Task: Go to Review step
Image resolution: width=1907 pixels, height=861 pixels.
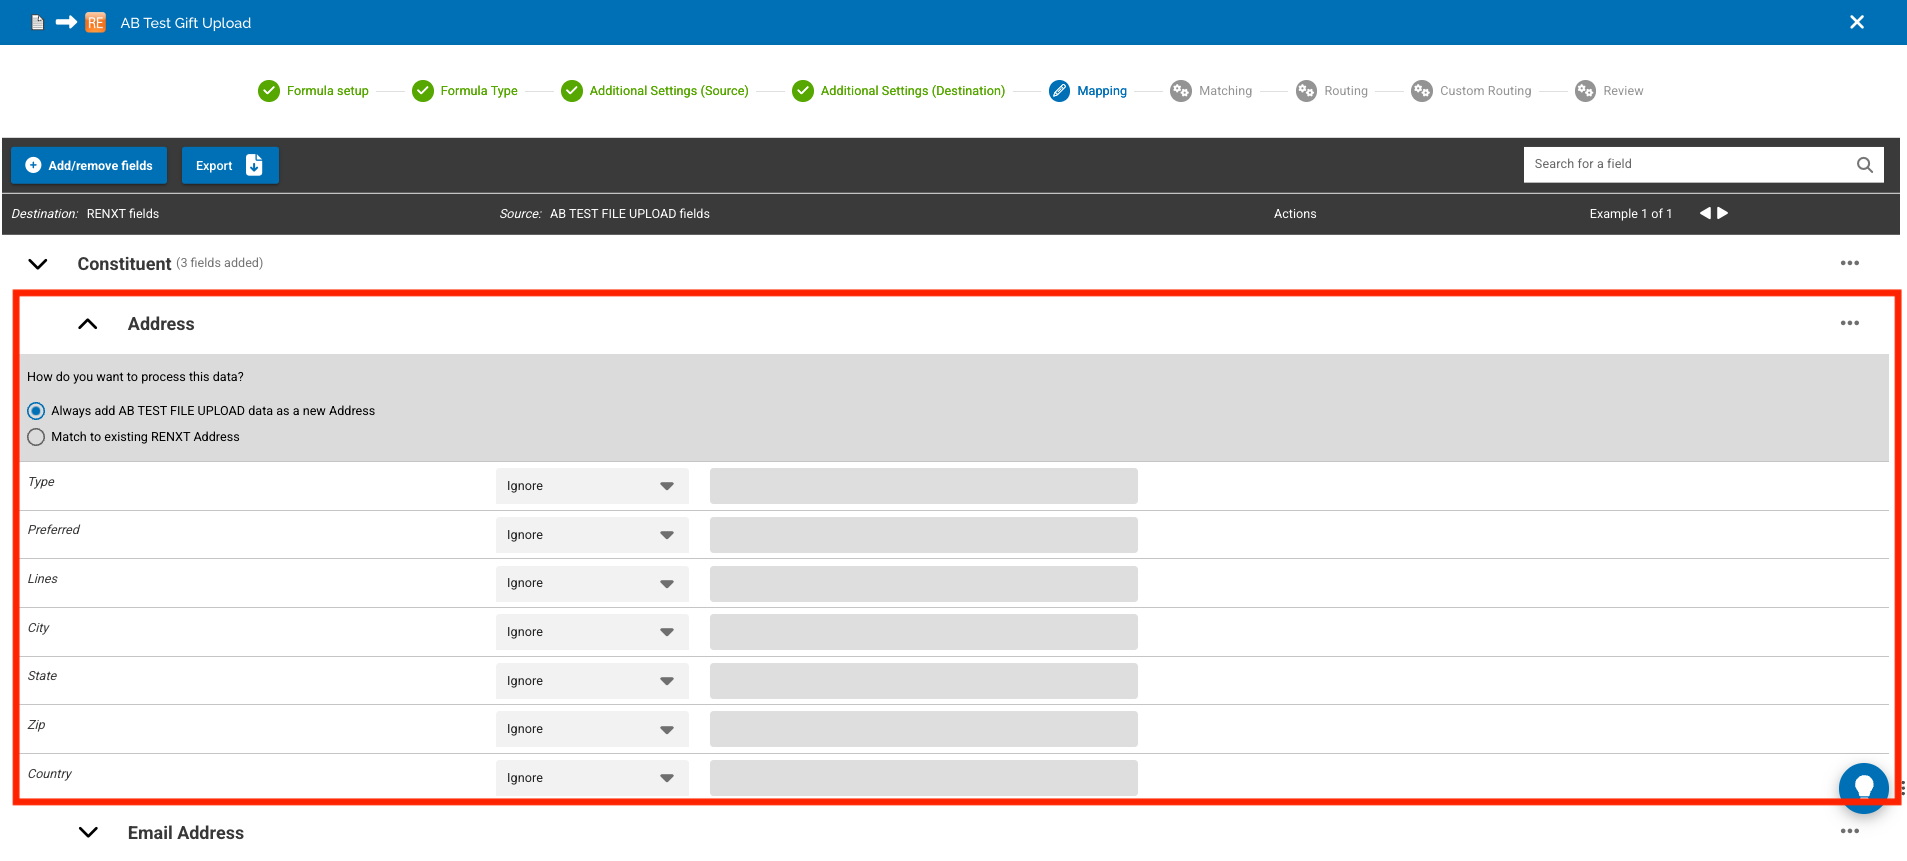Action: click(x=1609, y=91)
